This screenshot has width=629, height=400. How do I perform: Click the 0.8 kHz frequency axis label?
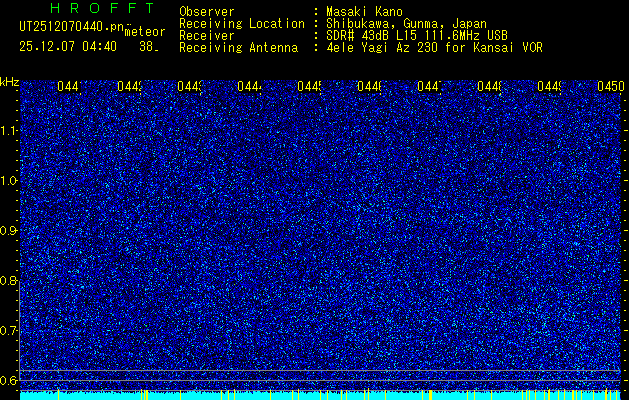click(8, 280)
